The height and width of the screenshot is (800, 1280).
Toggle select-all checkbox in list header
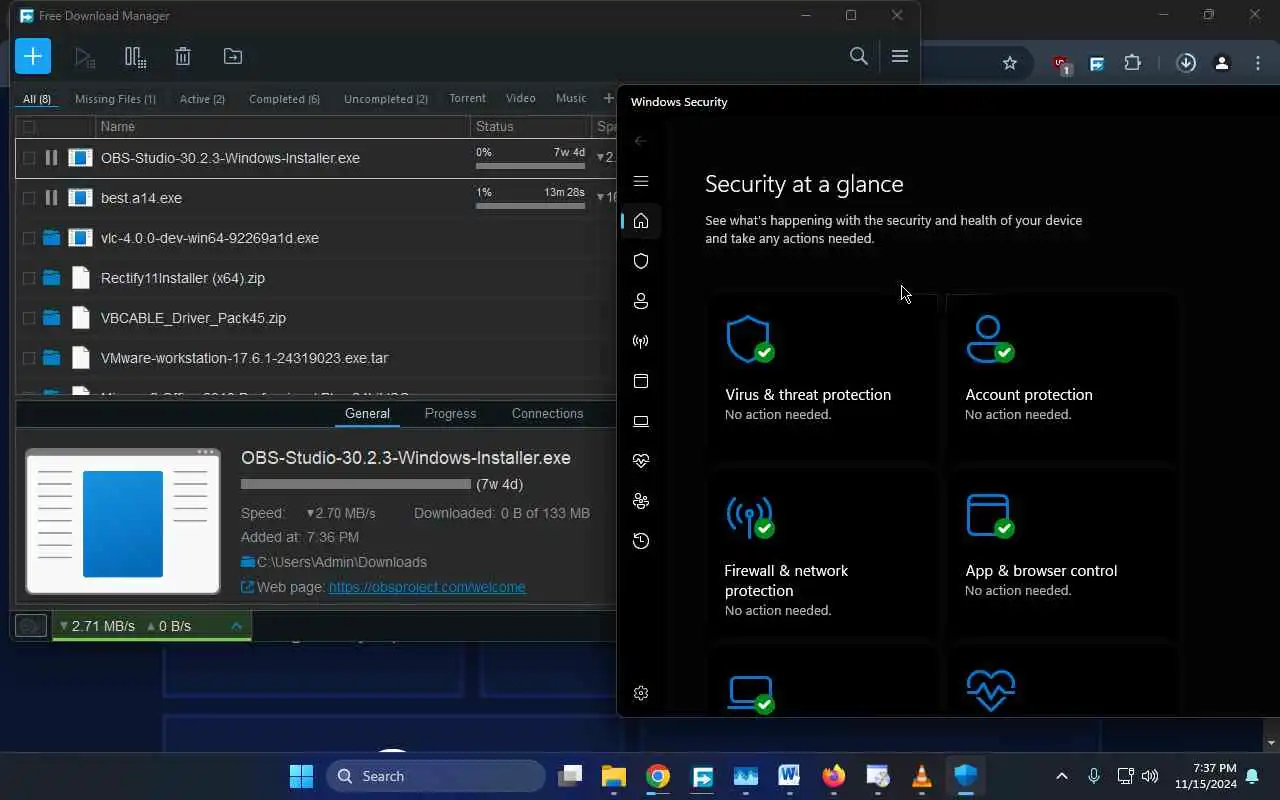pos(29,127)
